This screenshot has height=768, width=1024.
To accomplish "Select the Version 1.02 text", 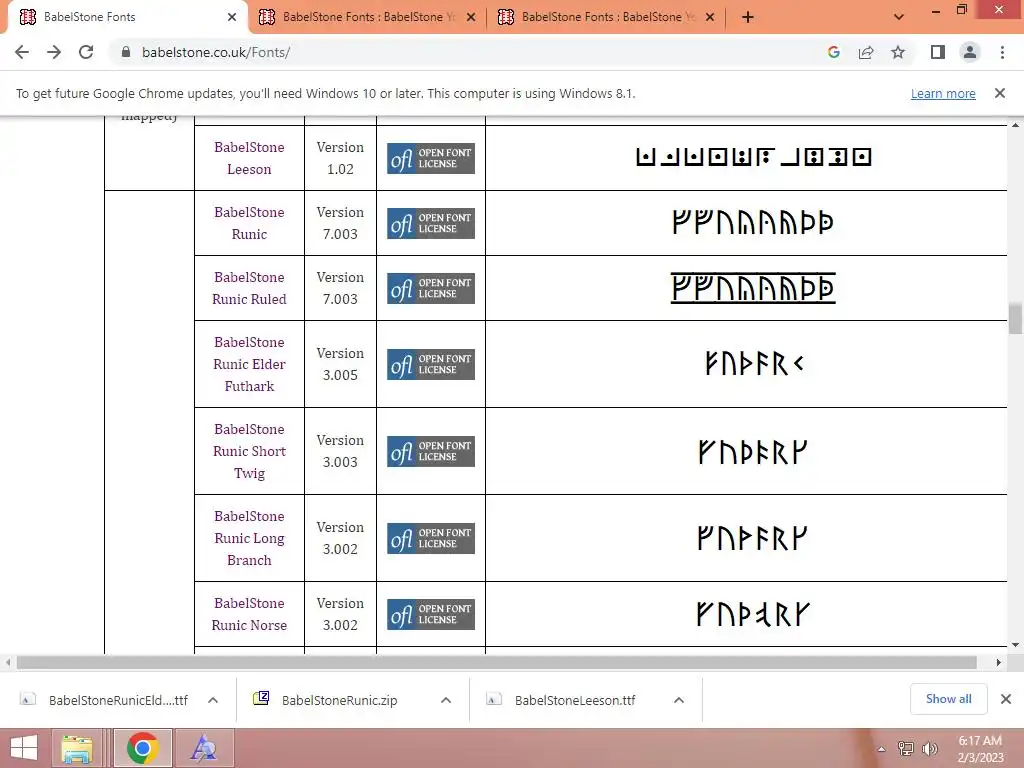I will click(340, 158).
